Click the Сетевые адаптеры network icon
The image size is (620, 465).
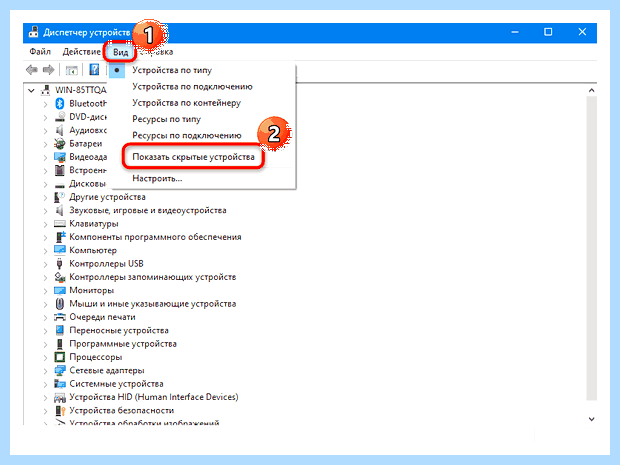point(60,370)
